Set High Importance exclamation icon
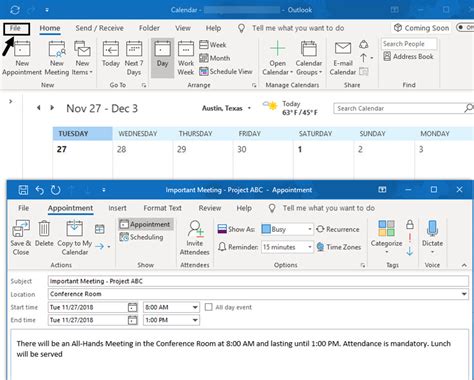Image resolution: width=474 pixels, height=380 pixels. [x=410, y=238]
